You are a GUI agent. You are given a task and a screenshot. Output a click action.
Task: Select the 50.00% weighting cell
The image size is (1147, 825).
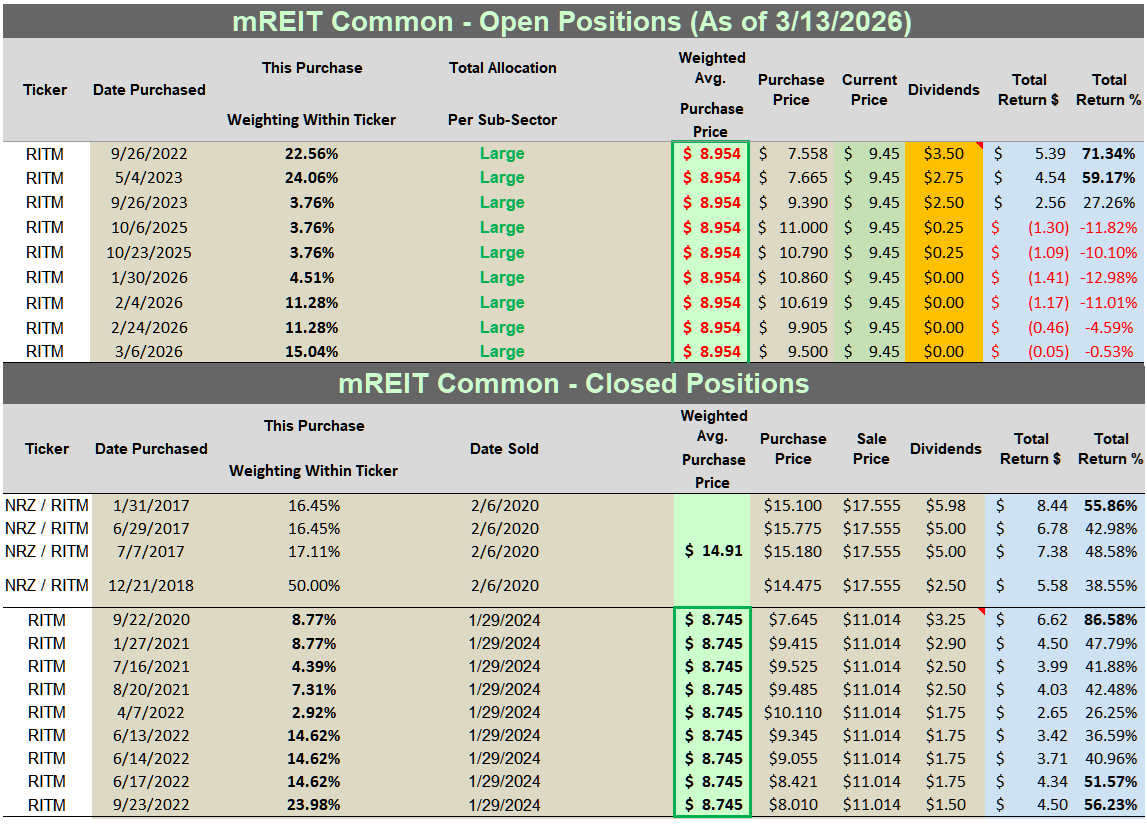(315, 586)
